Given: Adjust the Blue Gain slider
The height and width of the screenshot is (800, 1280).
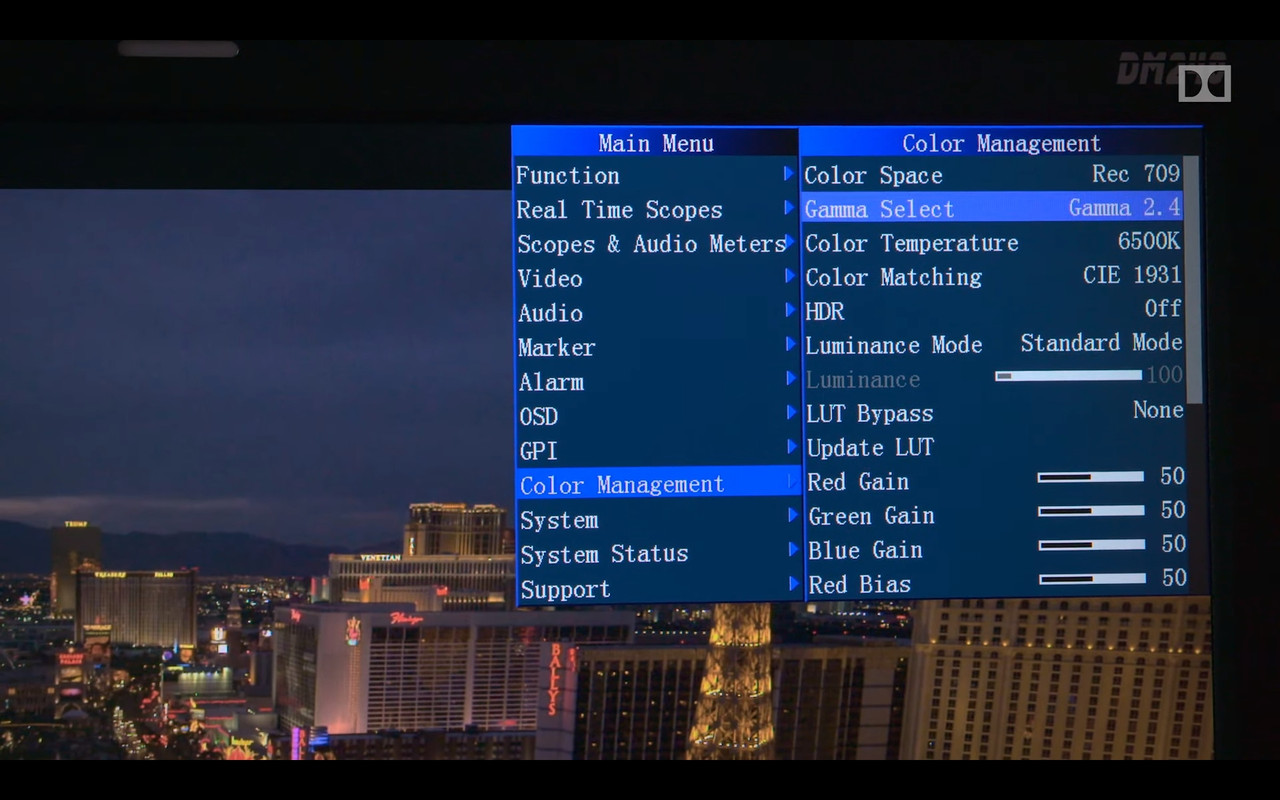Looking at the screenshot, I should coord(1091,545).
